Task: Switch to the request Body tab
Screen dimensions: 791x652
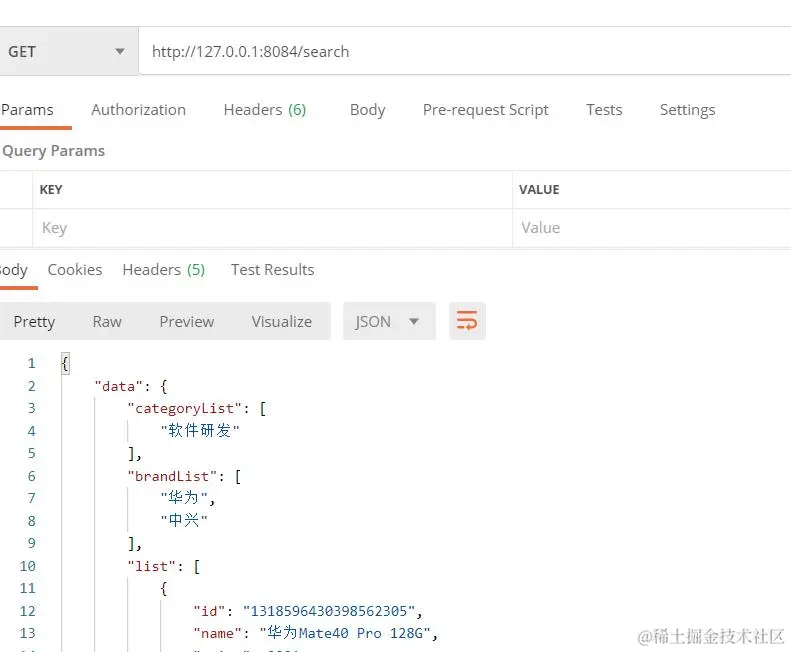Action: click(367, 110)
